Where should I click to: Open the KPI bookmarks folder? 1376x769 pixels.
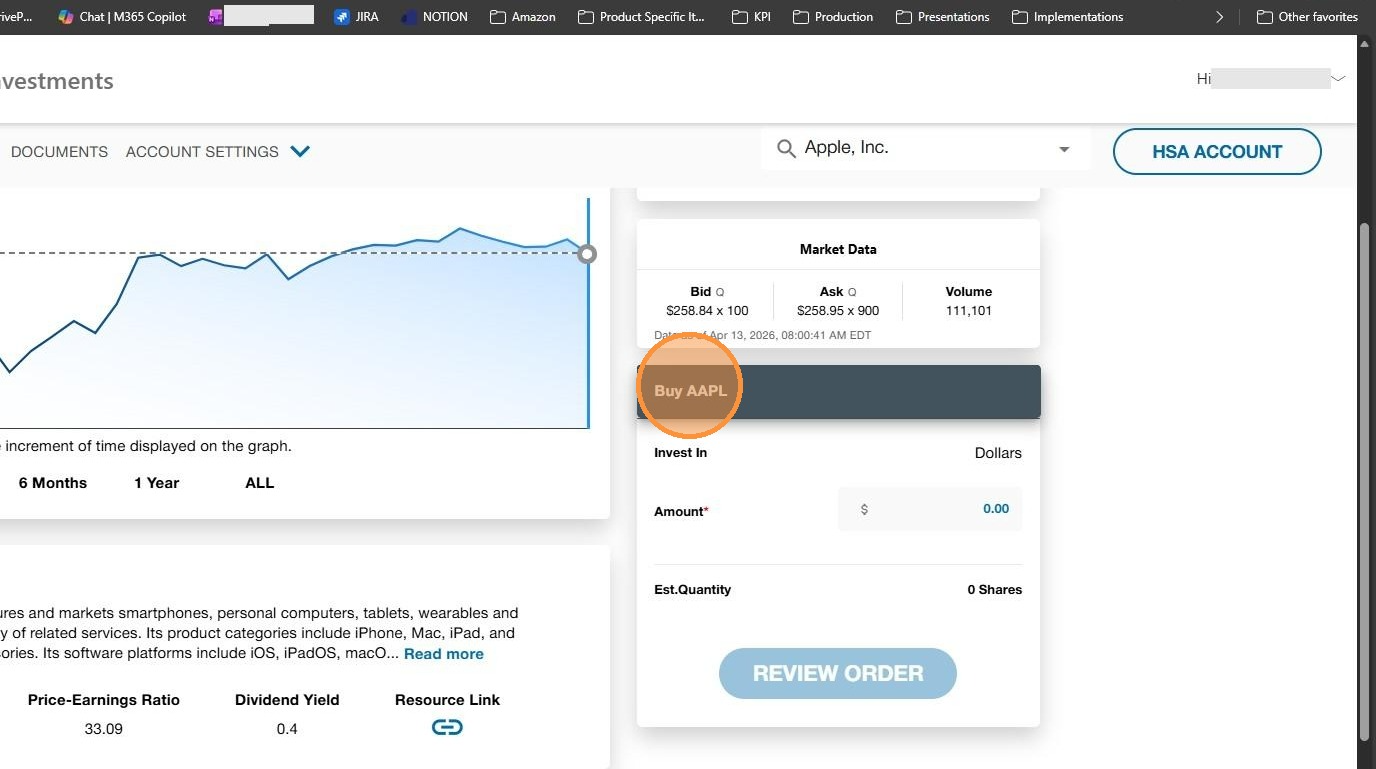[x=751, y=16]
